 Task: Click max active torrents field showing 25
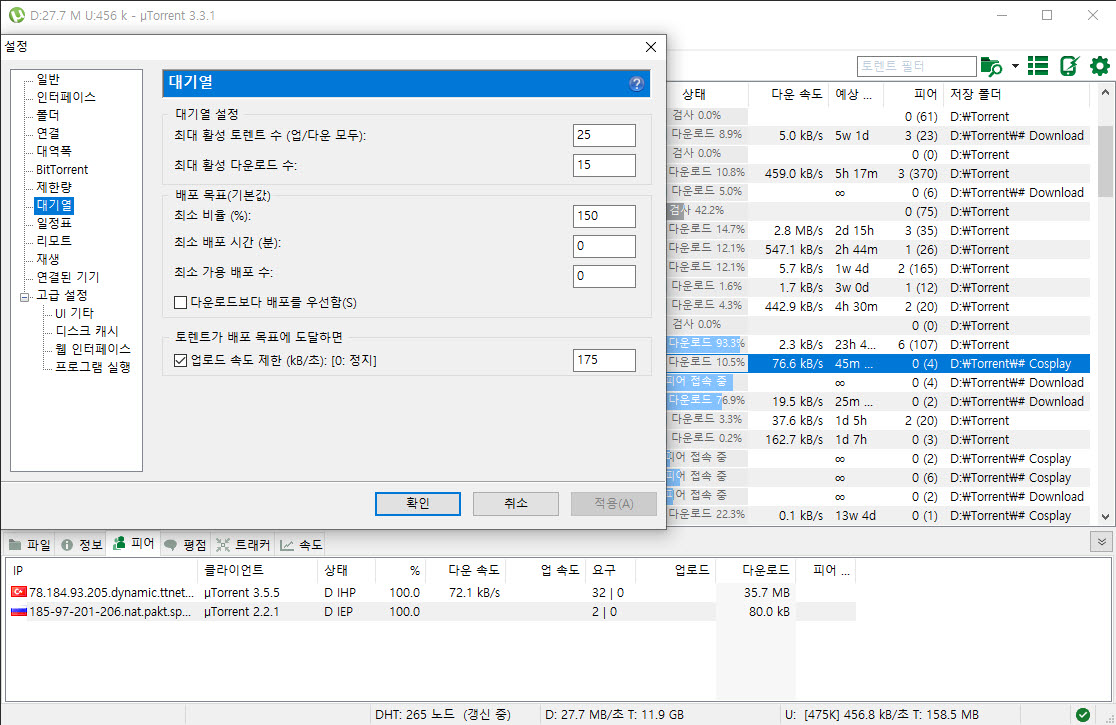coord(604,135)
